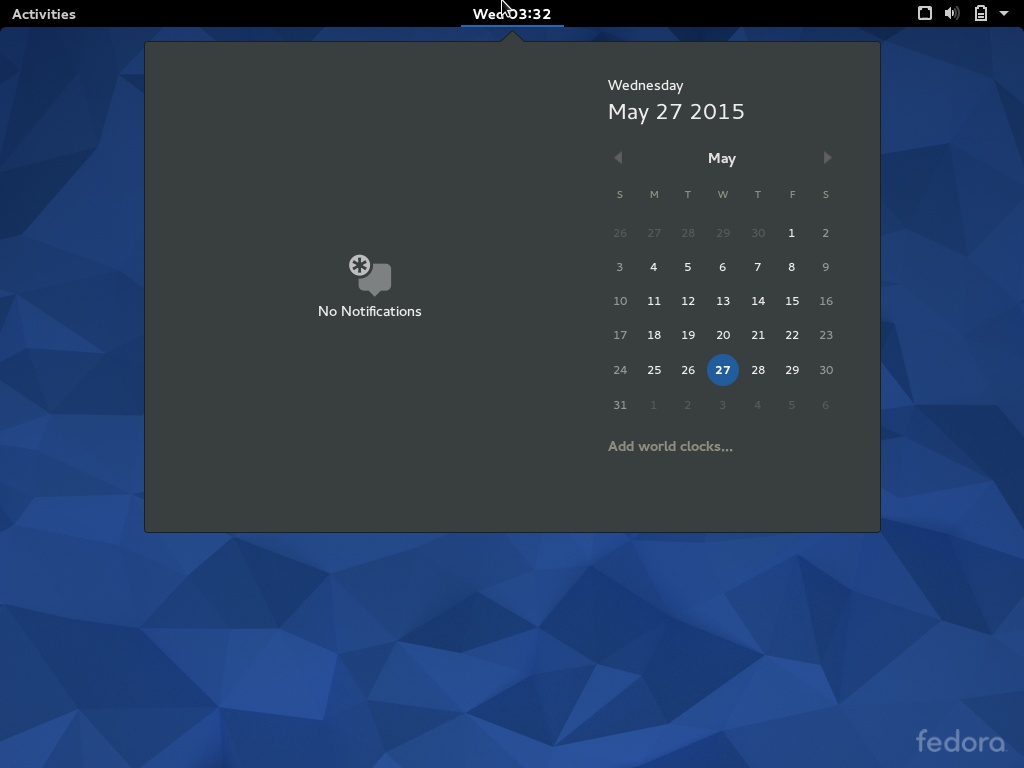Viewport: 1024px width, 768px height.
Task: Click the May month label
Action: click(721, 158)
